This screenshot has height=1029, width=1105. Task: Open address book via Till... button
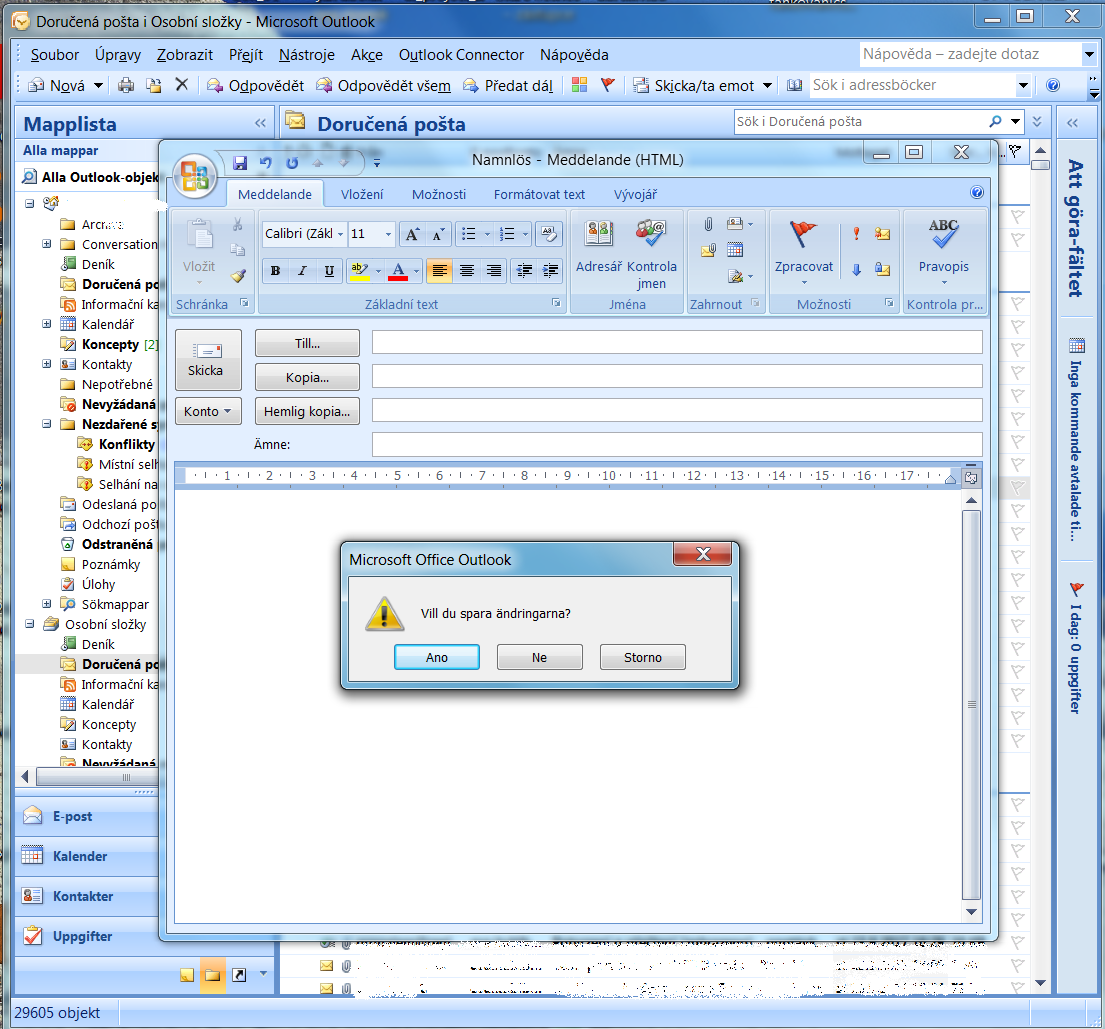click(307, 343)
